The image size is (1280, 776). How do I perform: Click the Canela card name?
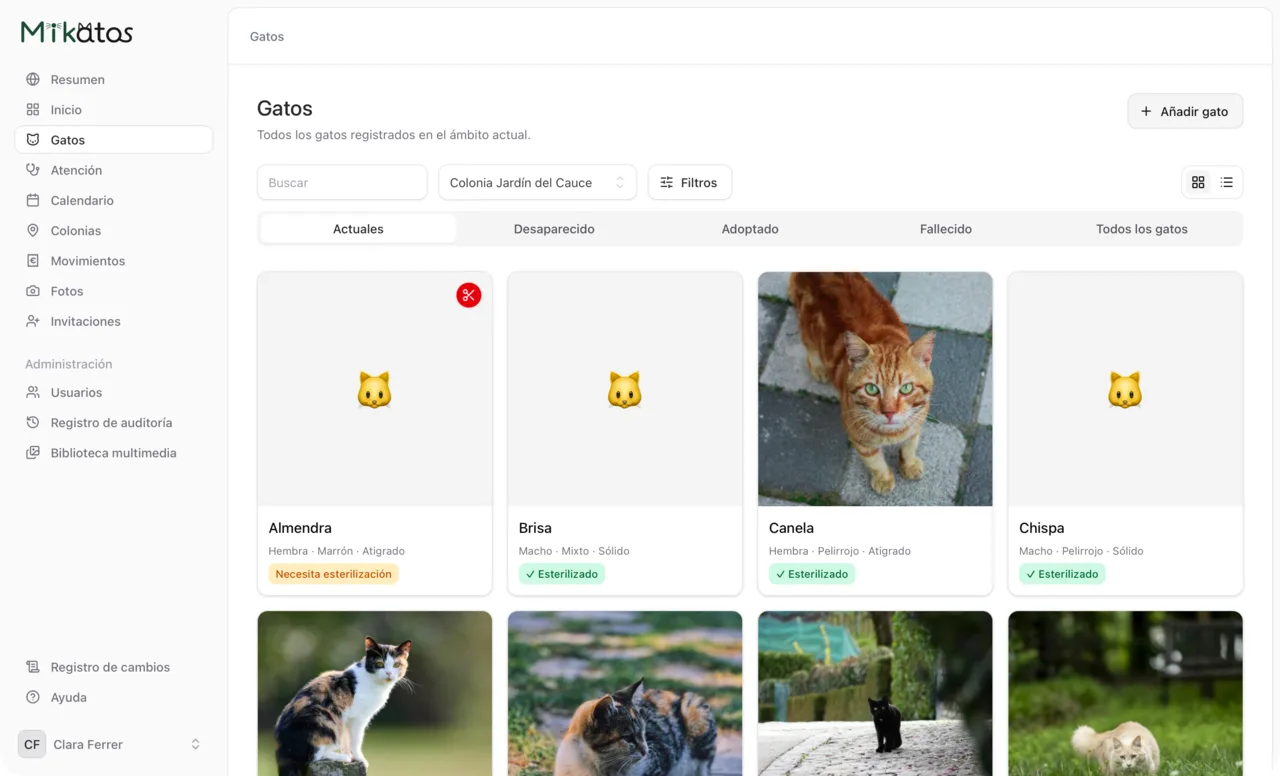791,528
